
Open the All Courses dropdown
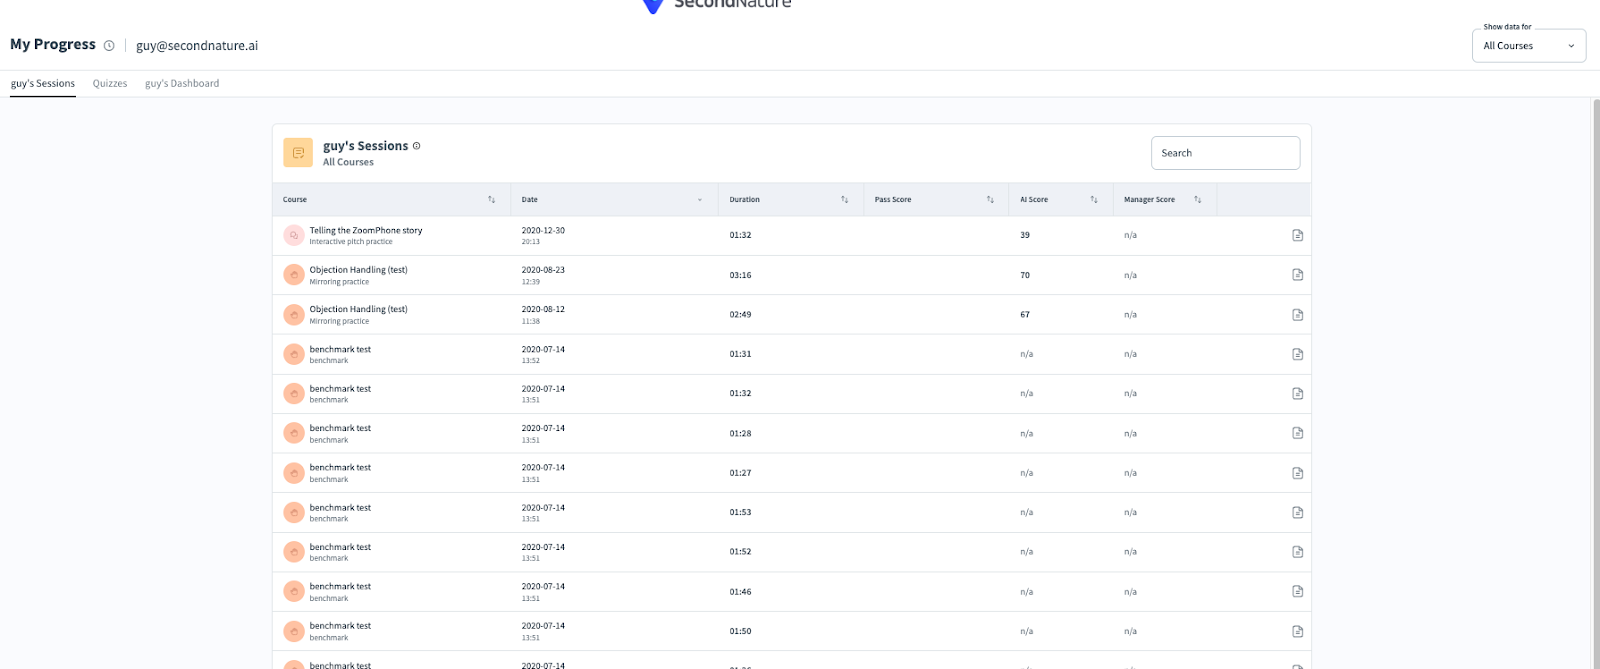coord(1528,46)
